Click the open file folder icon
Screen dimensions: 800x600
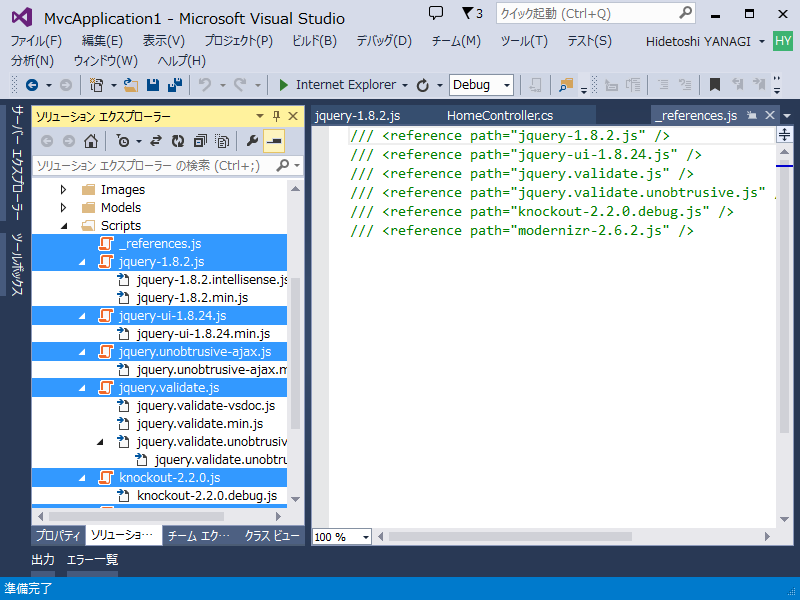click(x=131, y=85)
